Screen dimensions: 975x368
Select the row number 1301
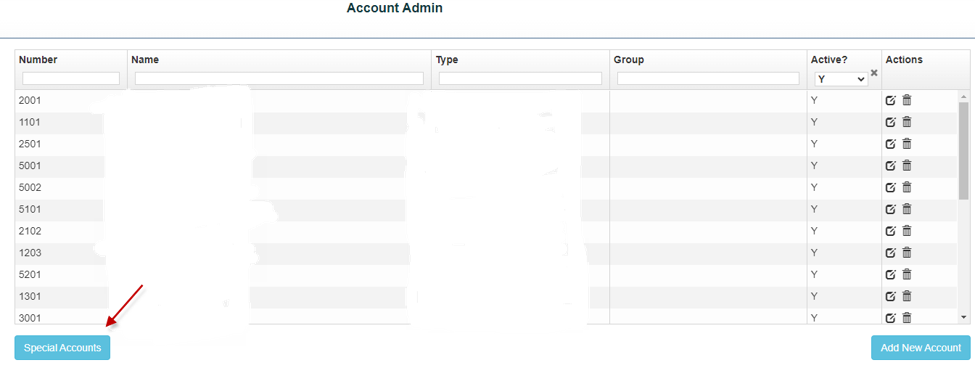pyautogui.click(x=29, y=296)
